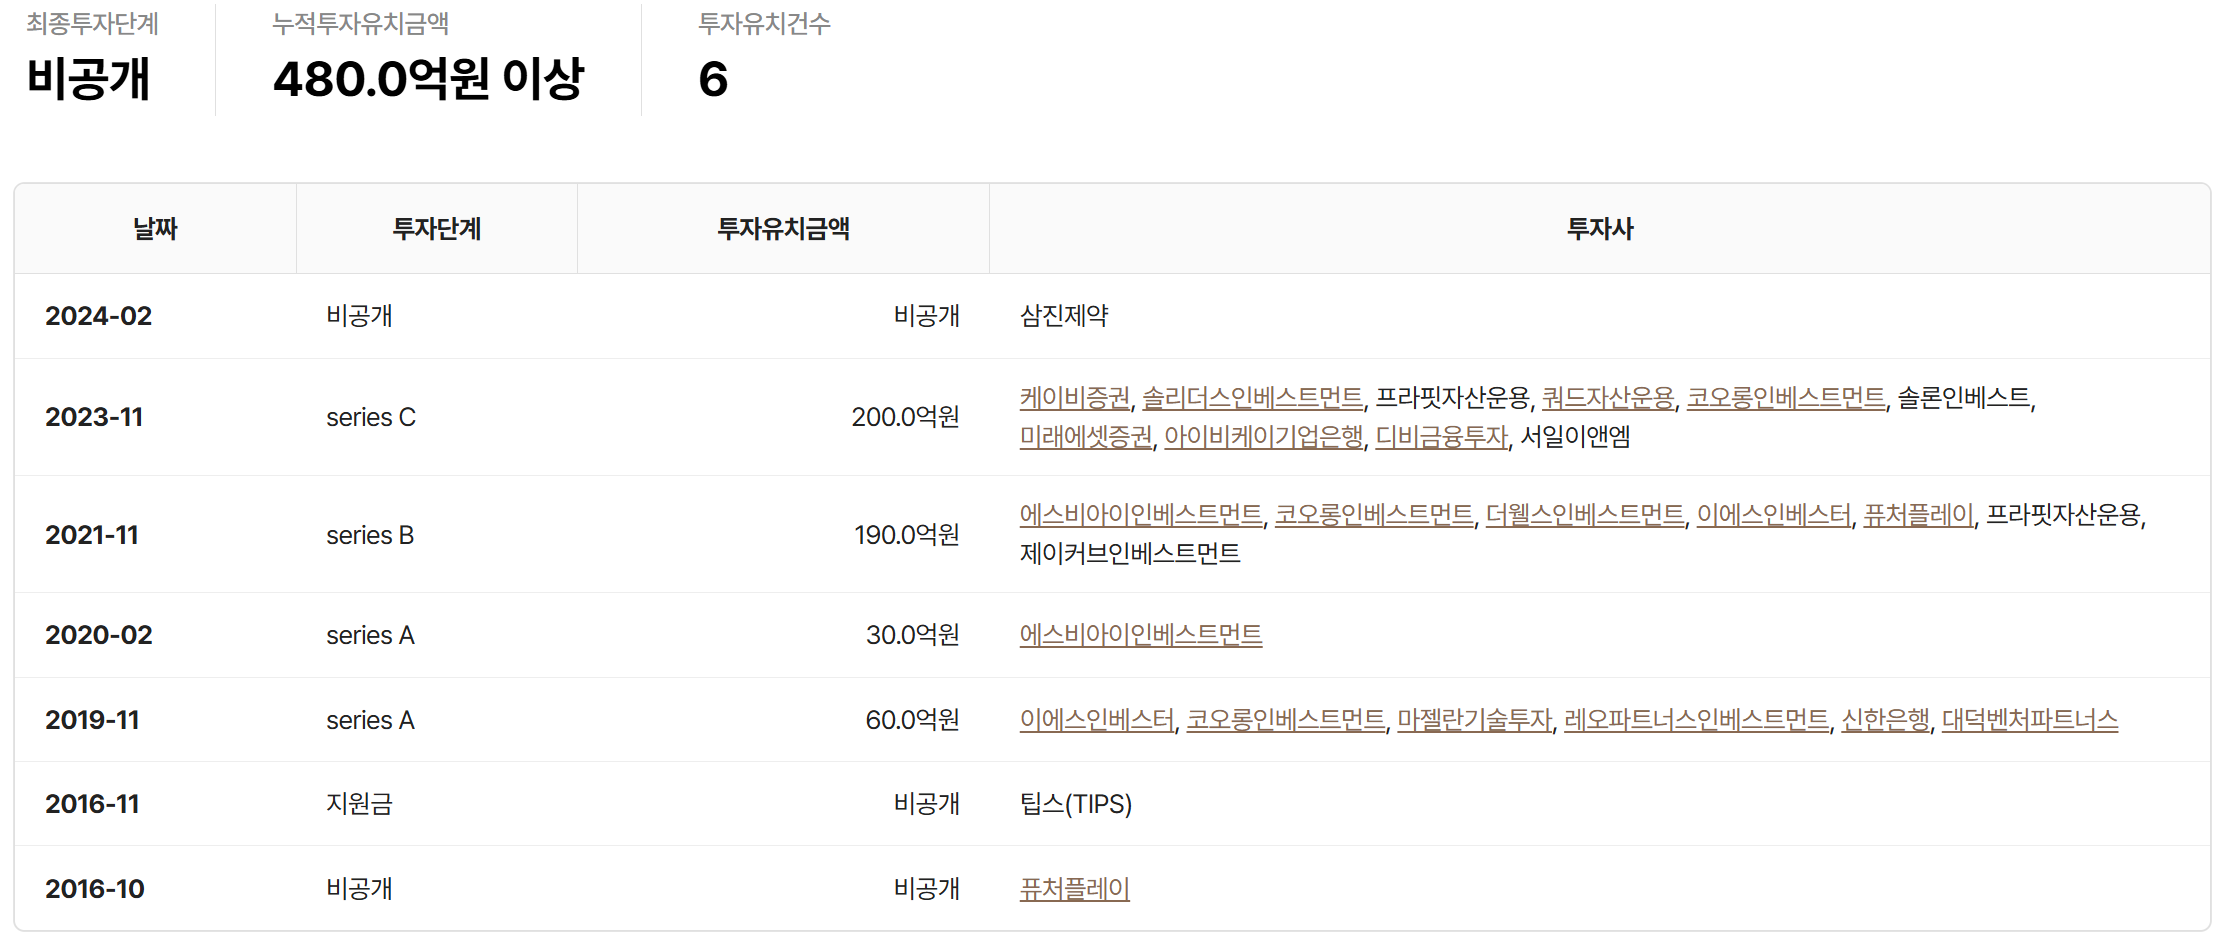Screen dimensions: 2217x936
Task: Select the 투자단계 column header
Action: [x=436, y=229]
